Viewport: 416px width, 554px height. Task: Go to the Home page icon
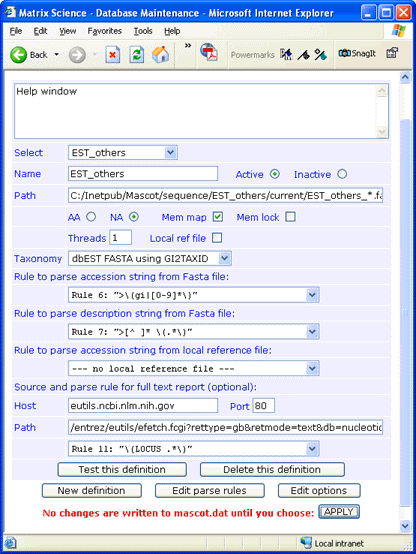[x=160, y=55]
